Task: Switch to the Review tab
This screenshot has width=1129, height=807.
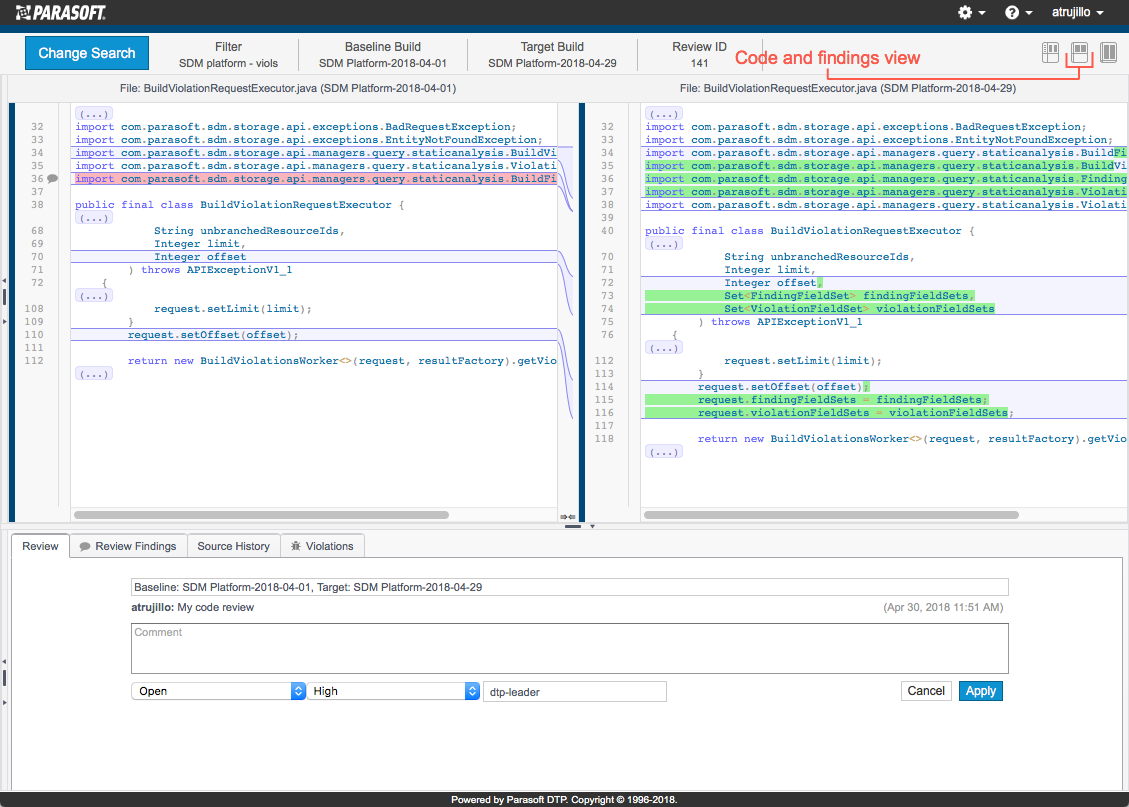Action: 40,546
